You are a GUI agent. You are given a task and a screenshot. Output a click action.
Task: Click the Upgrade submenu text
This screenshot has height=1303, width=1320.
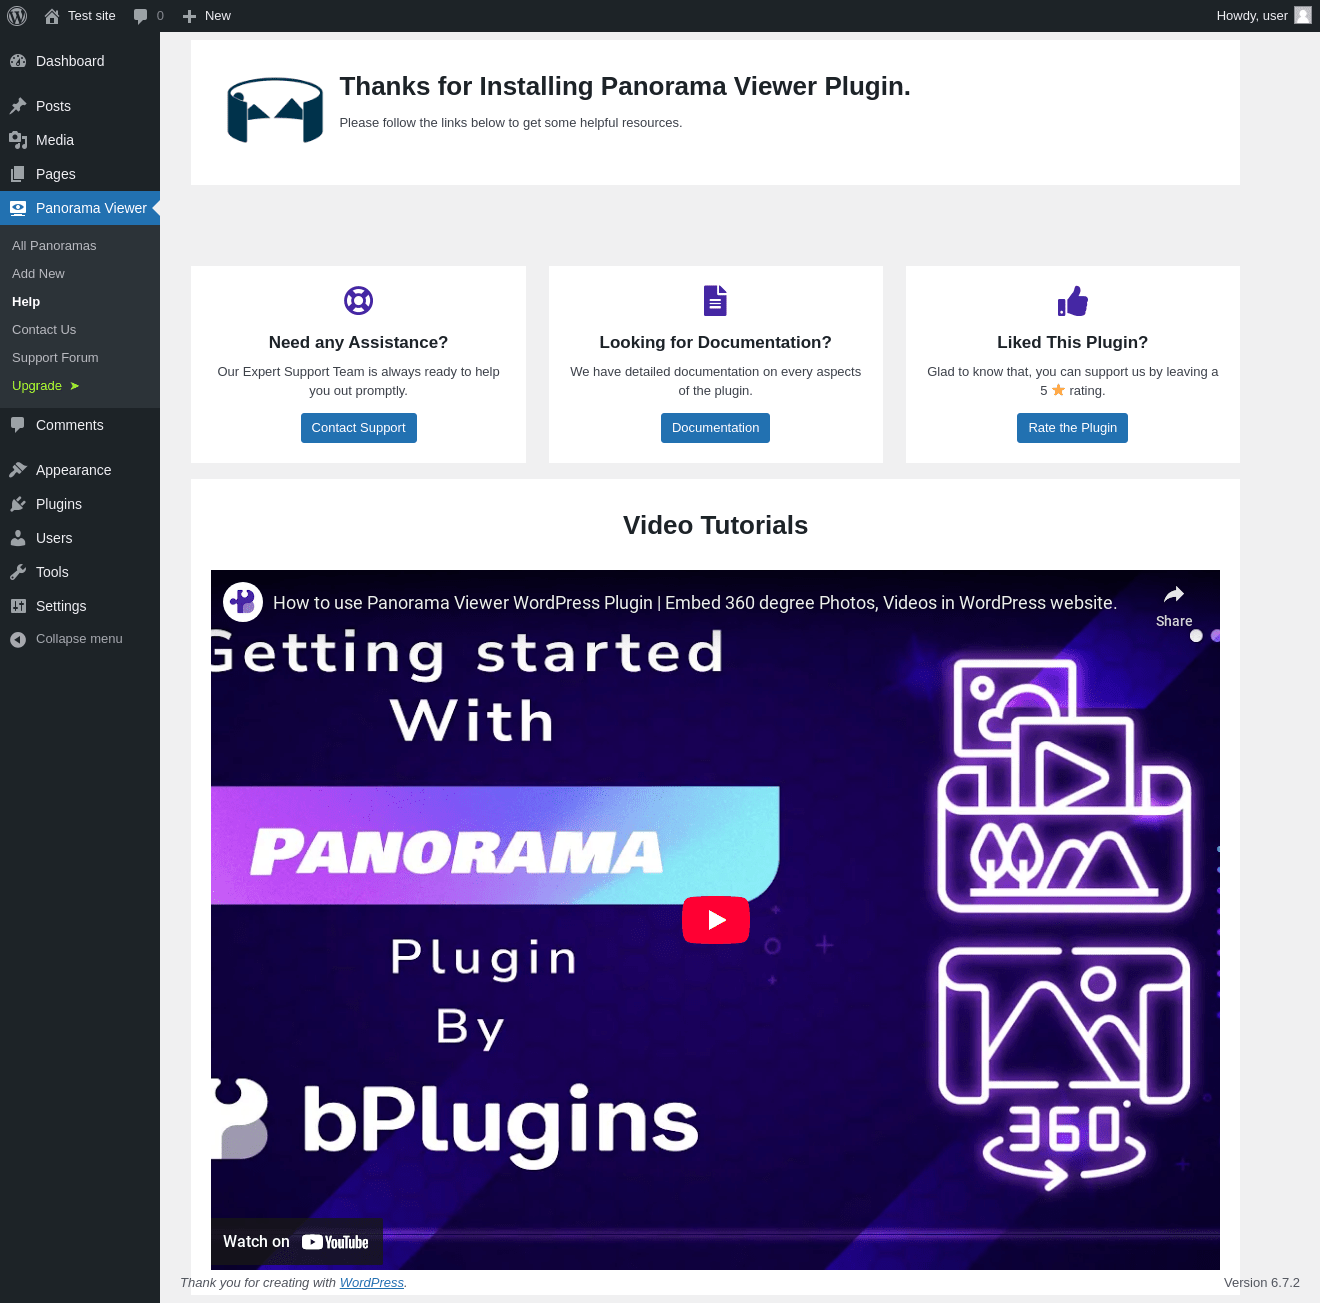(37, 386)
